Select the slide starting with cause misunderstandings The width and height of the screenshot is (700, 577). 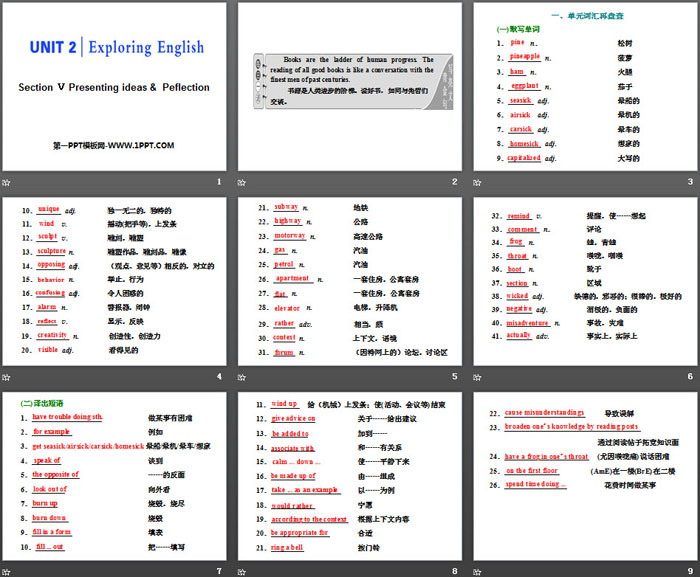click(584, 475)
